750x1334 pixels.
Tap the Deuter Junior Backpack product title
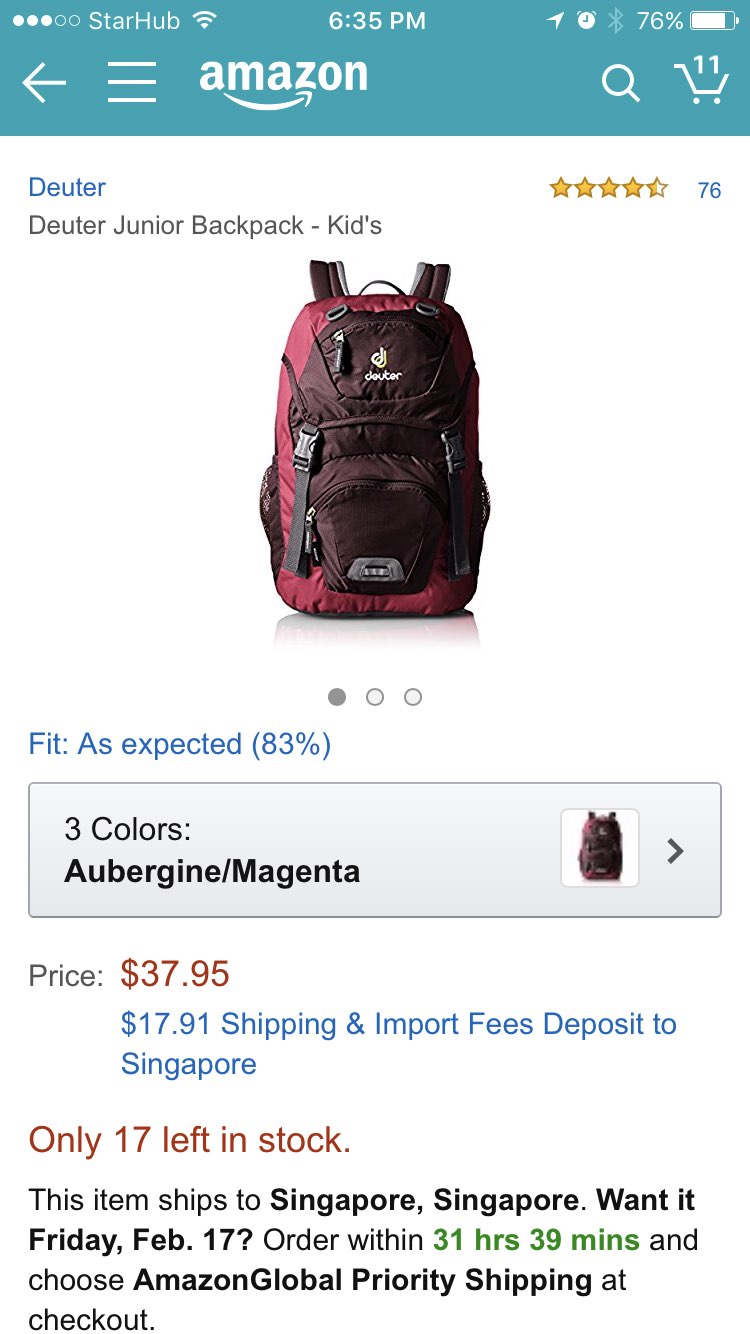[x=205, y=225]
